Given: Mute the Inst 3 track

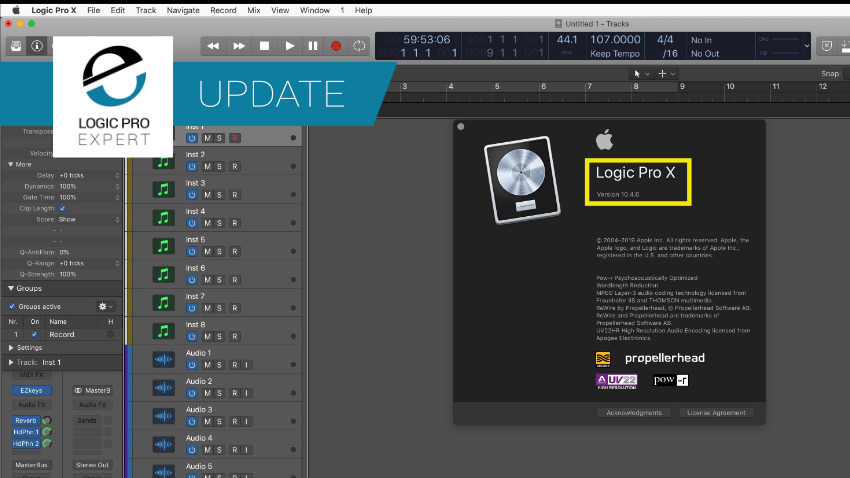Looking at the screenshot, I should (x=207, y=195).
